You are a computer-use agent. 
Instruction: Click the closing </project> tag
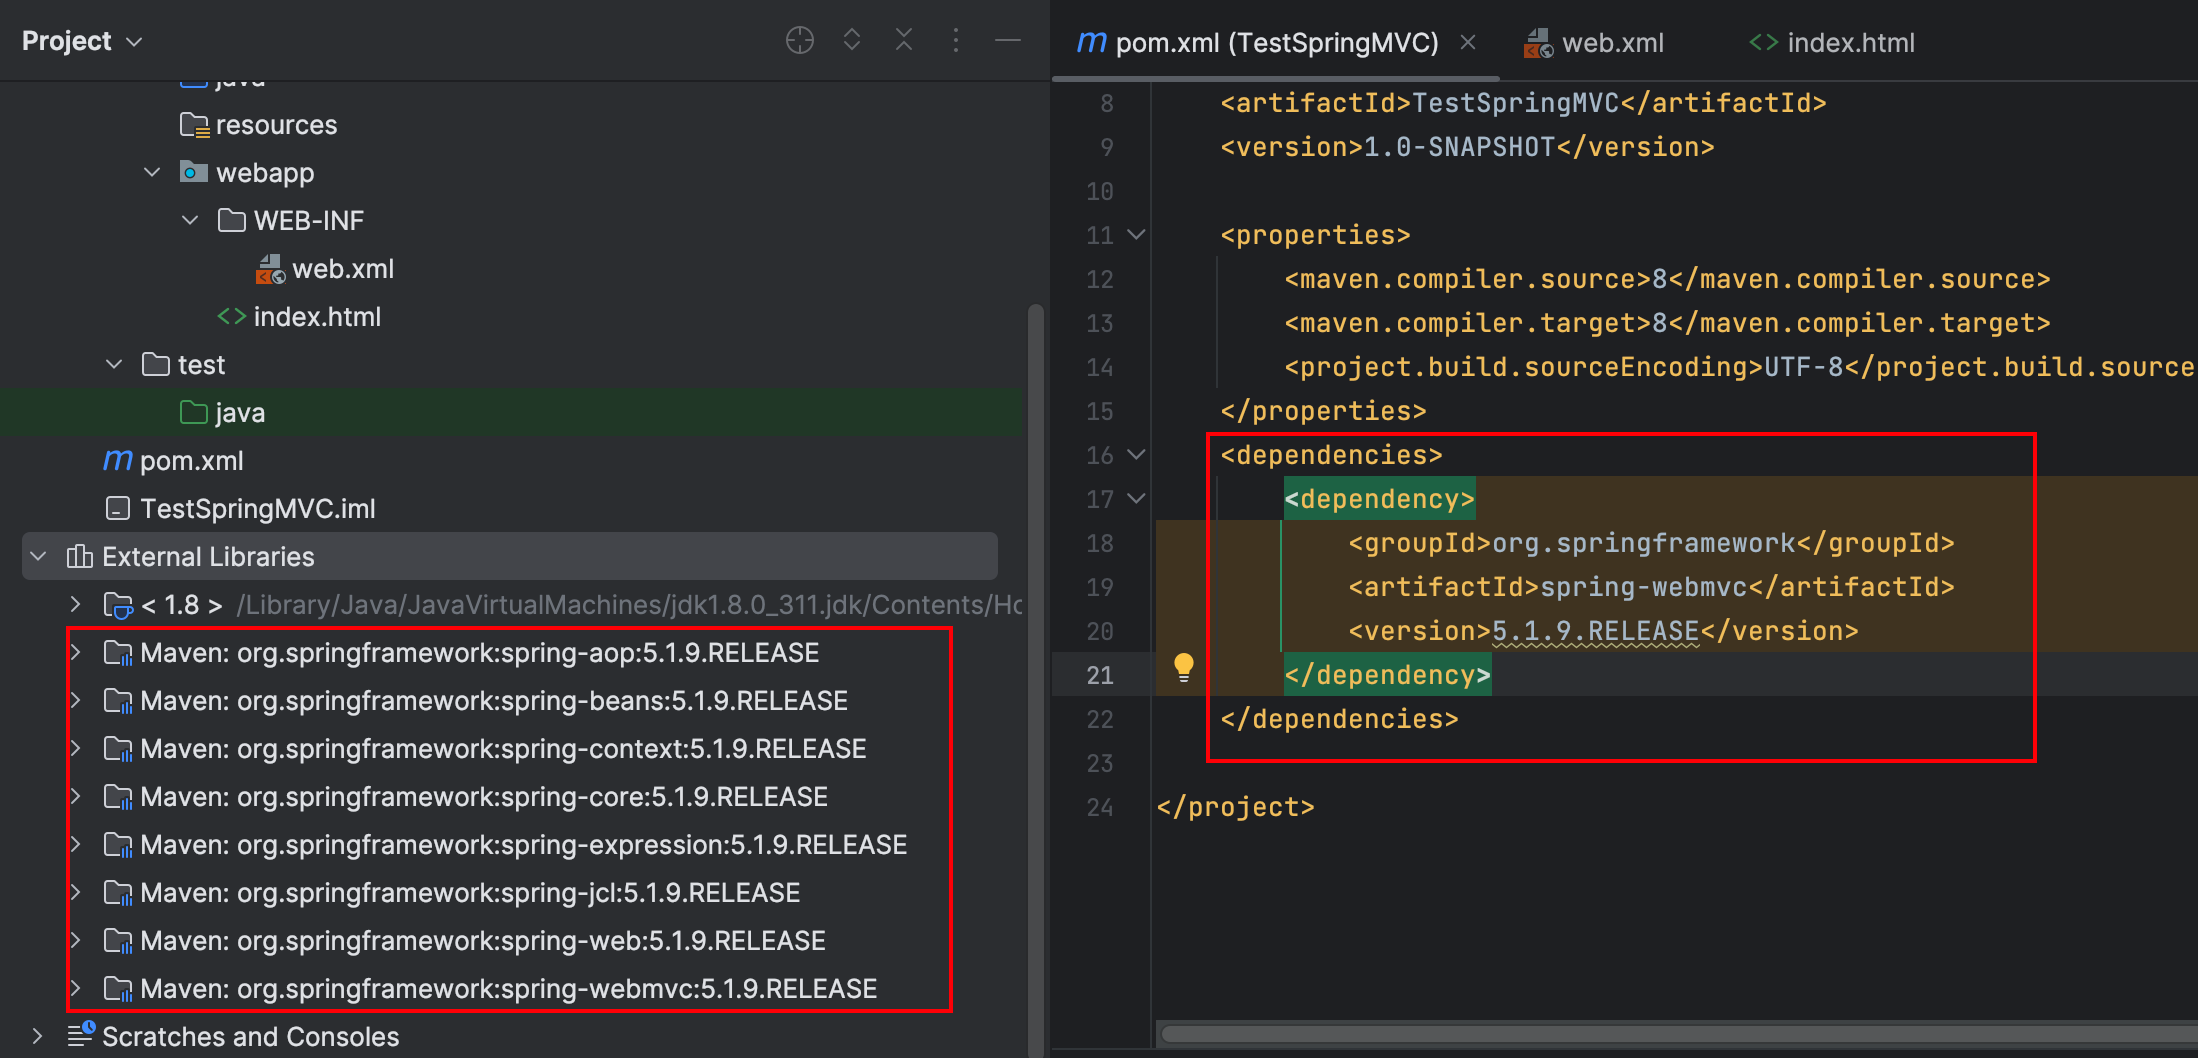pyautogui.click(x=1235, y=807)
